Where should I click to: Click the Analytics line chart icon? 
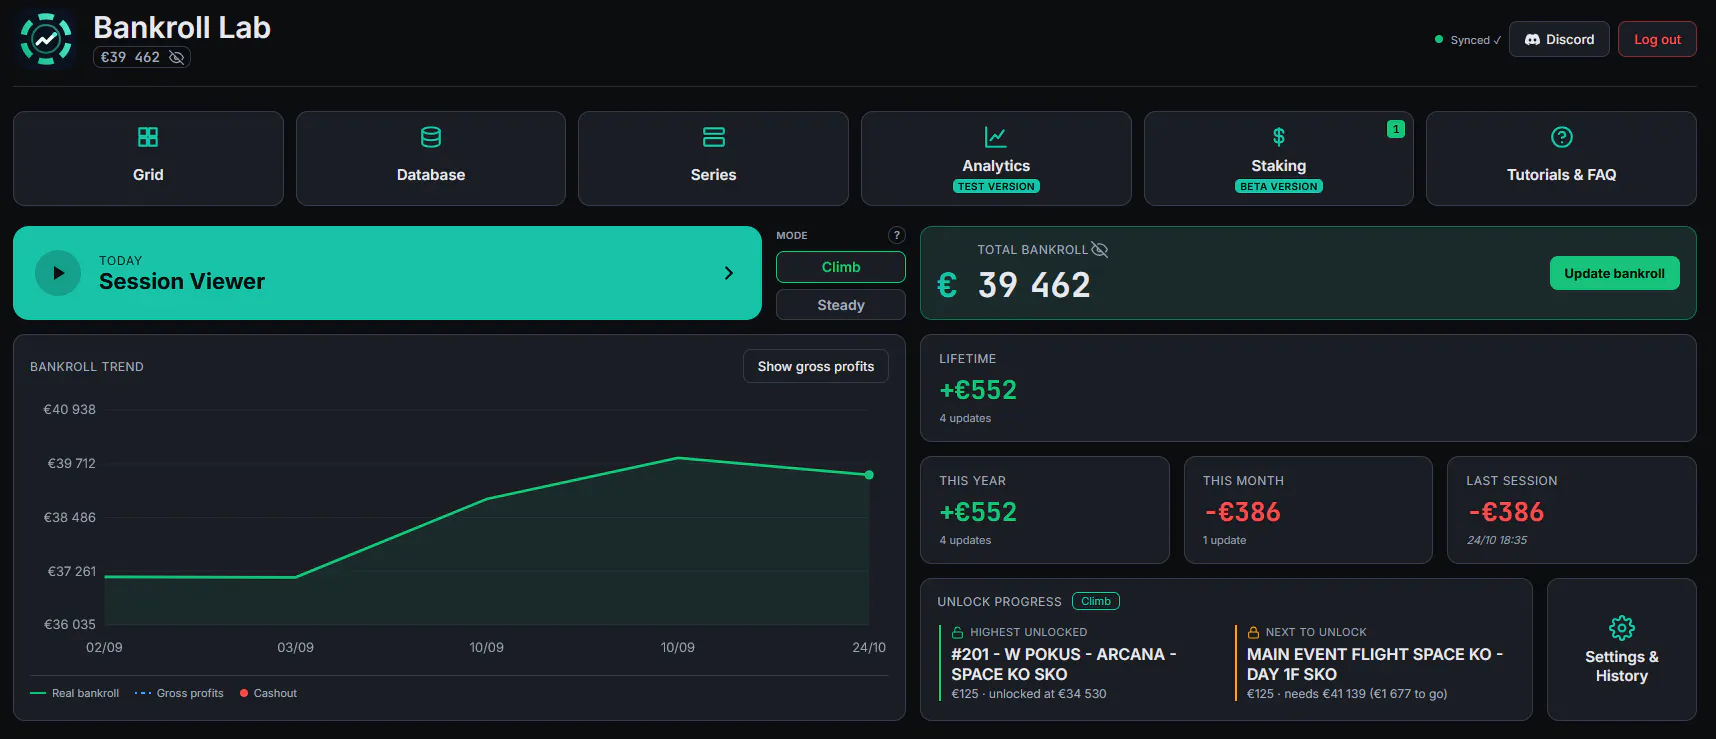point(996,137)
